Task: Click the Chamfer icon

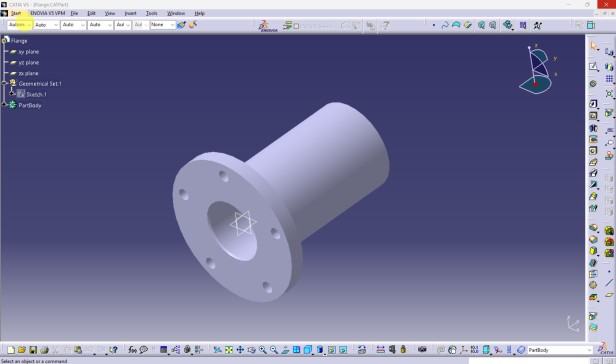Action: click(x=593, y=240)
